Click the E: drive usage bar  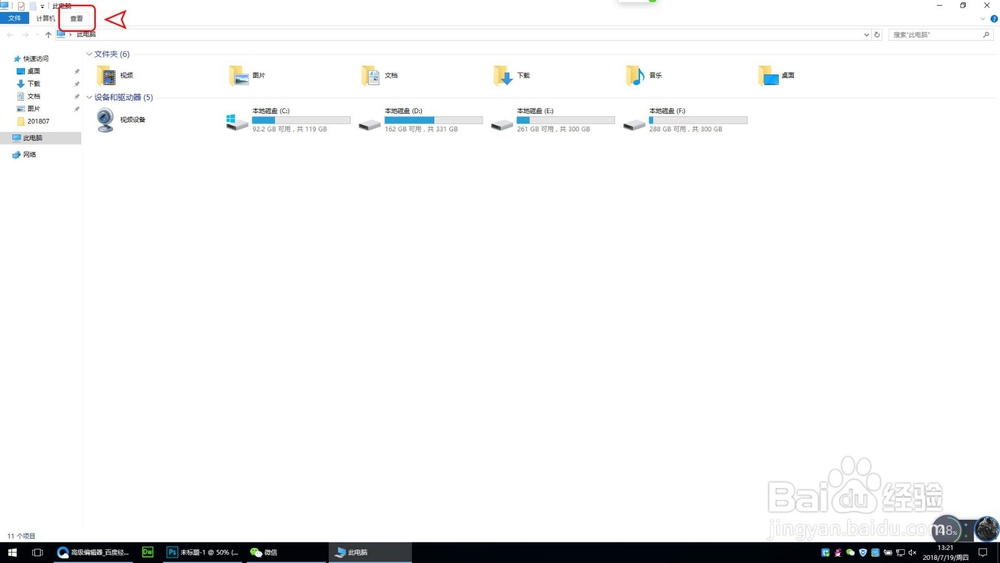pos(566,120)
